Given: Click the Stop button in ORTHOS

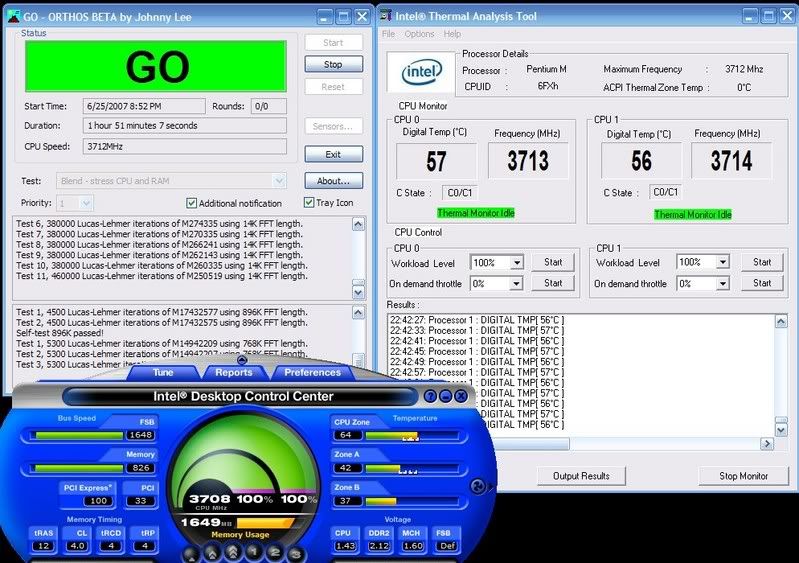Looking at the screenshot, I should [x=333, y=64].
